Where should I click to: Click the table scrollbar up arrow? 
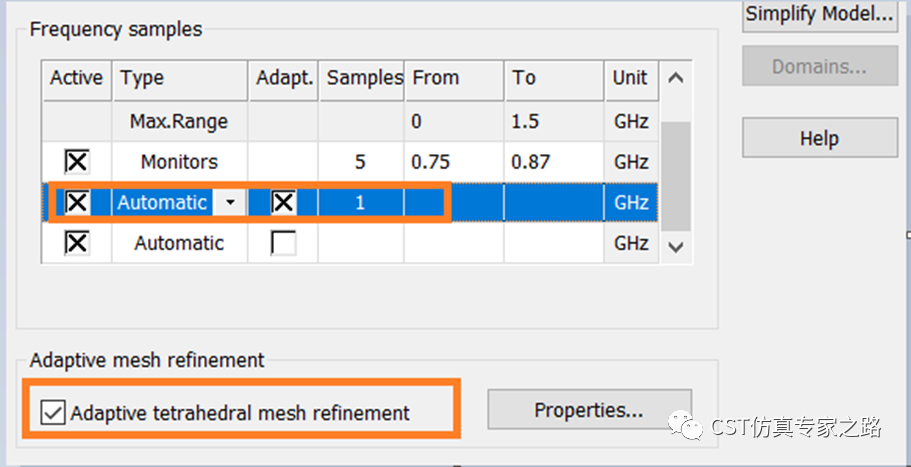coord(675,78)
